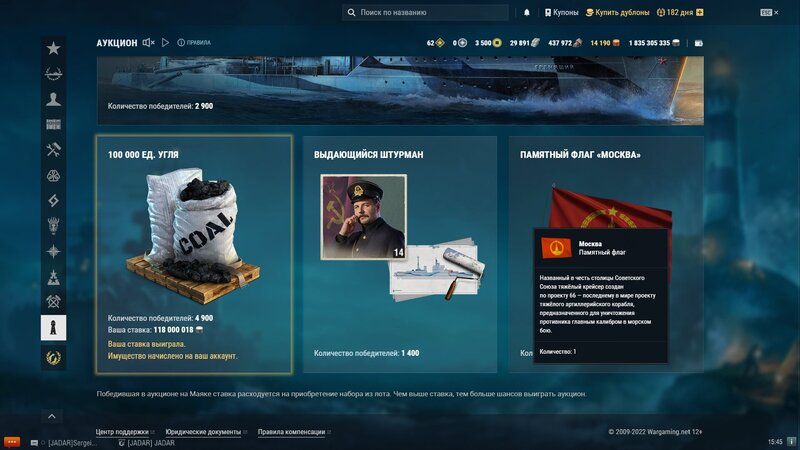Open the commanders silhouette category in sidebar
Image resolution: width=800 pixels, height=450 pixels.
pyautogui.click(x=54, y=99)
